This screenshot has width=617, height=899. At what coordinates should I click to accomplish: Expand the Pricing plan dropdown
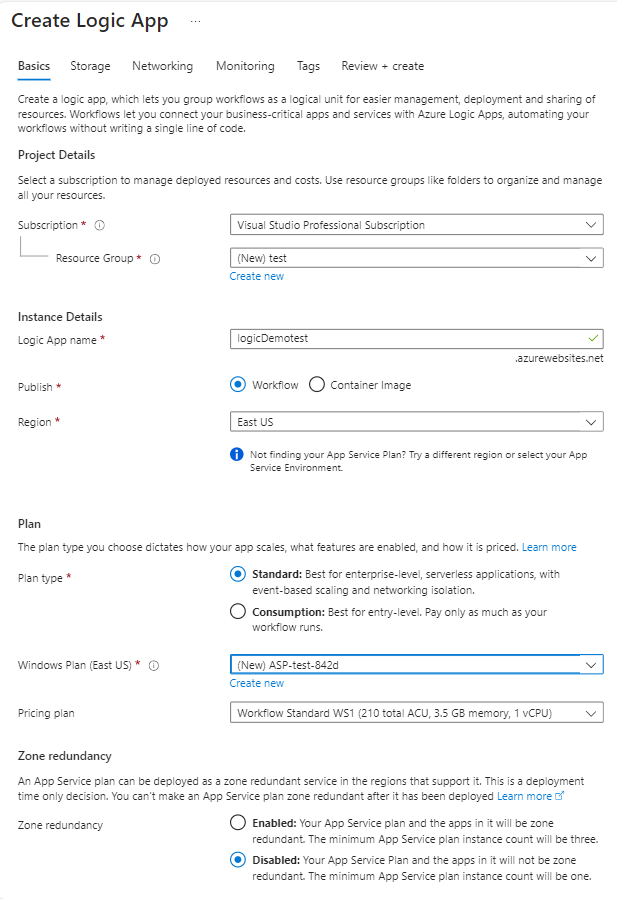pyautogui.click(x=416, y=713)
